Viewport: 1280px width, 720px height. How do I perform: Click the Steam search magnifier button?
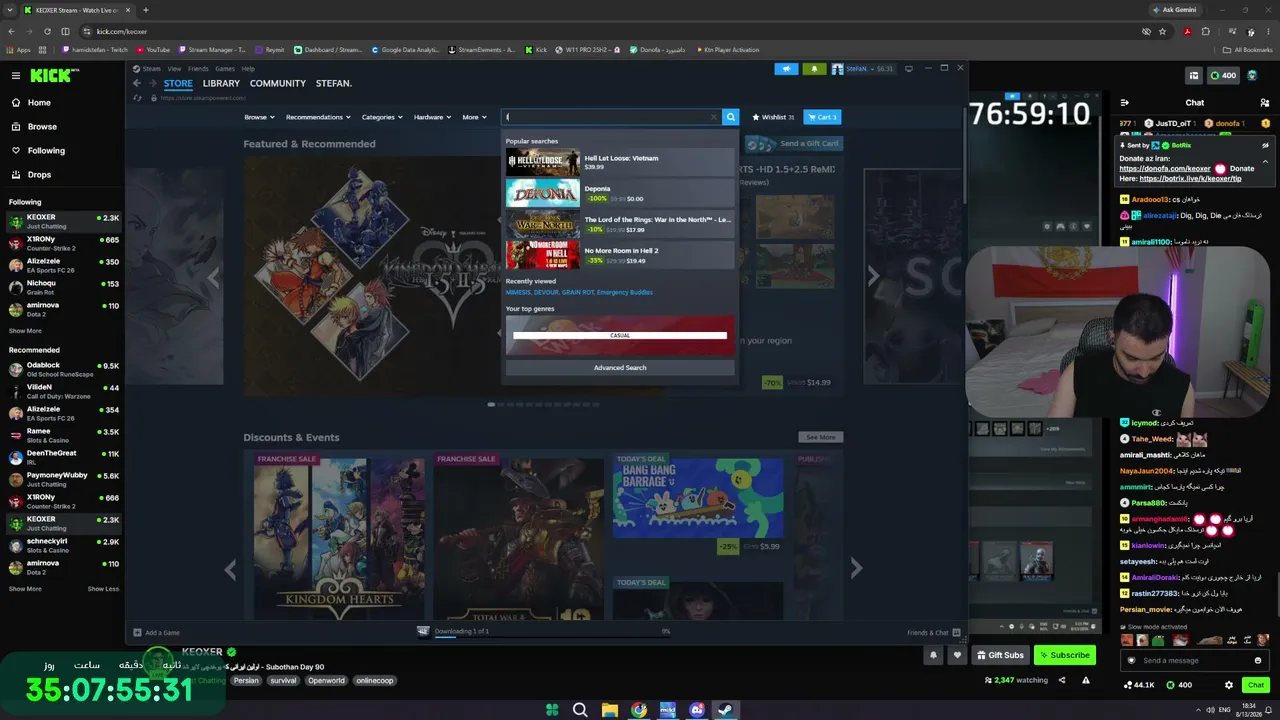click(x=731, y=117)
